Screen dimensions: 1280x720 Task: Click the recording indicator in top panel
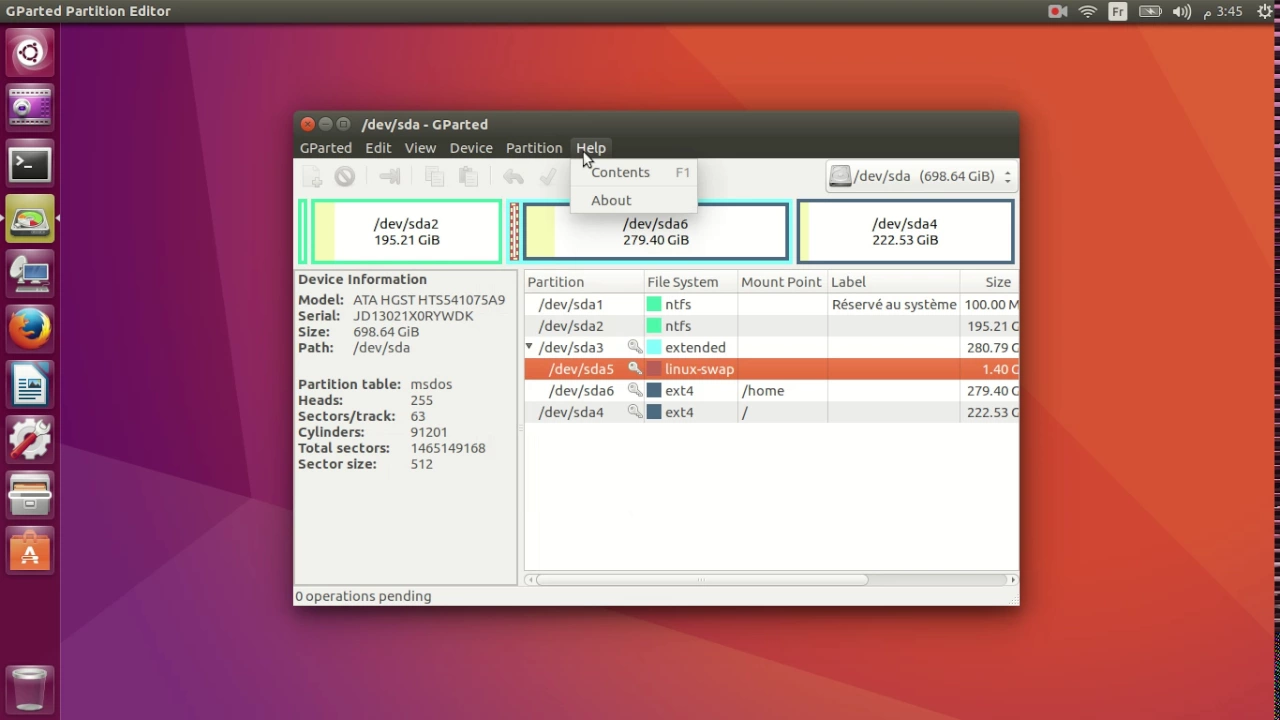pos(1057,11)
